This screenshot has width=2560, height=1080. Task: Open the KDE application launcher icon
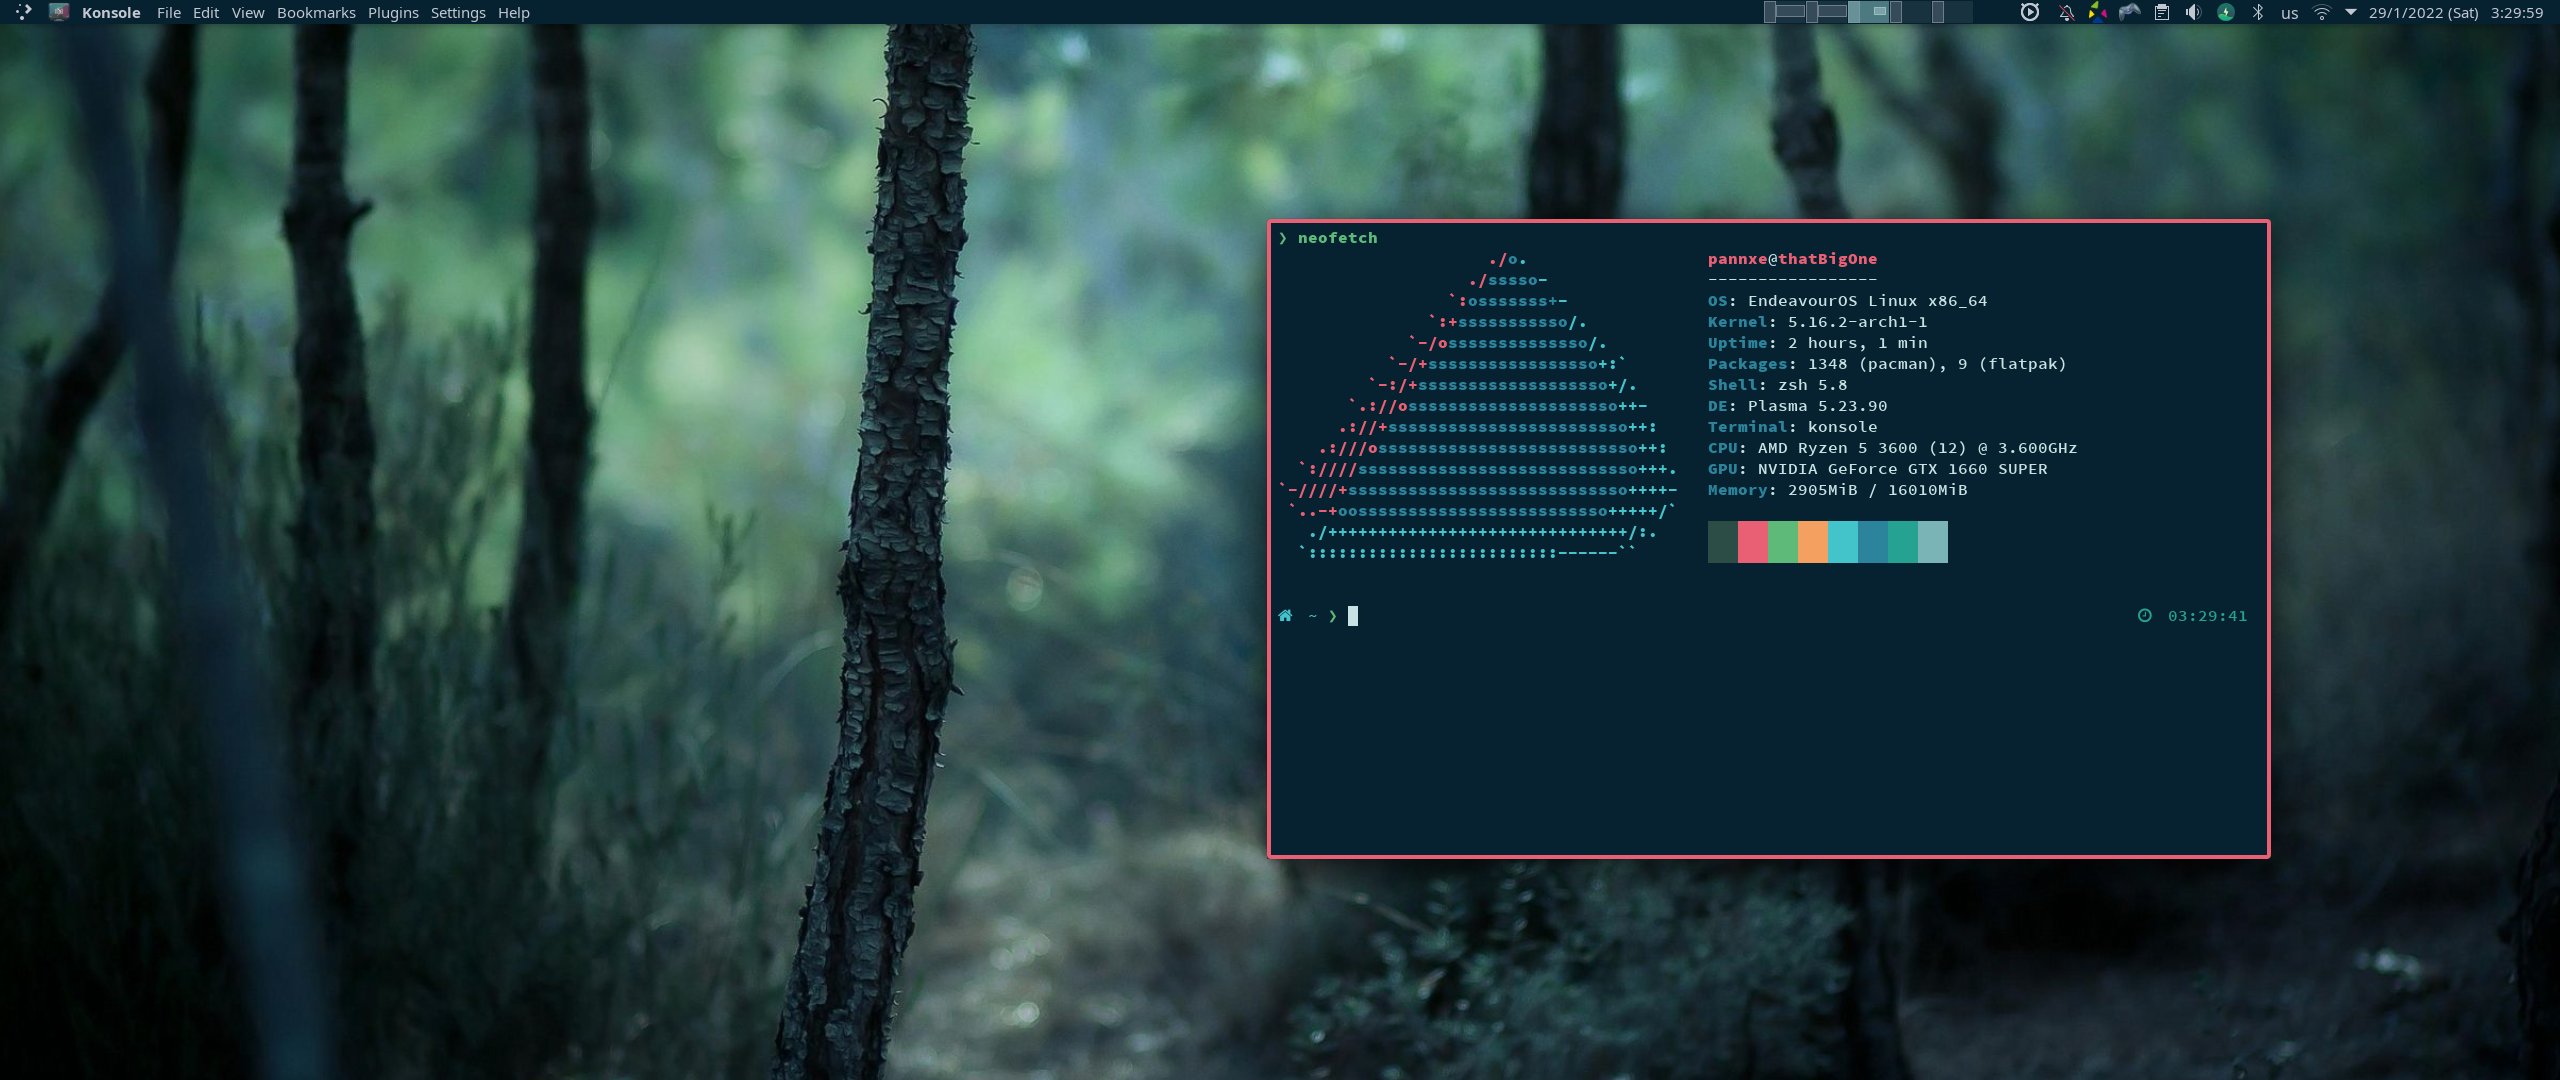[x=24, y=12]
